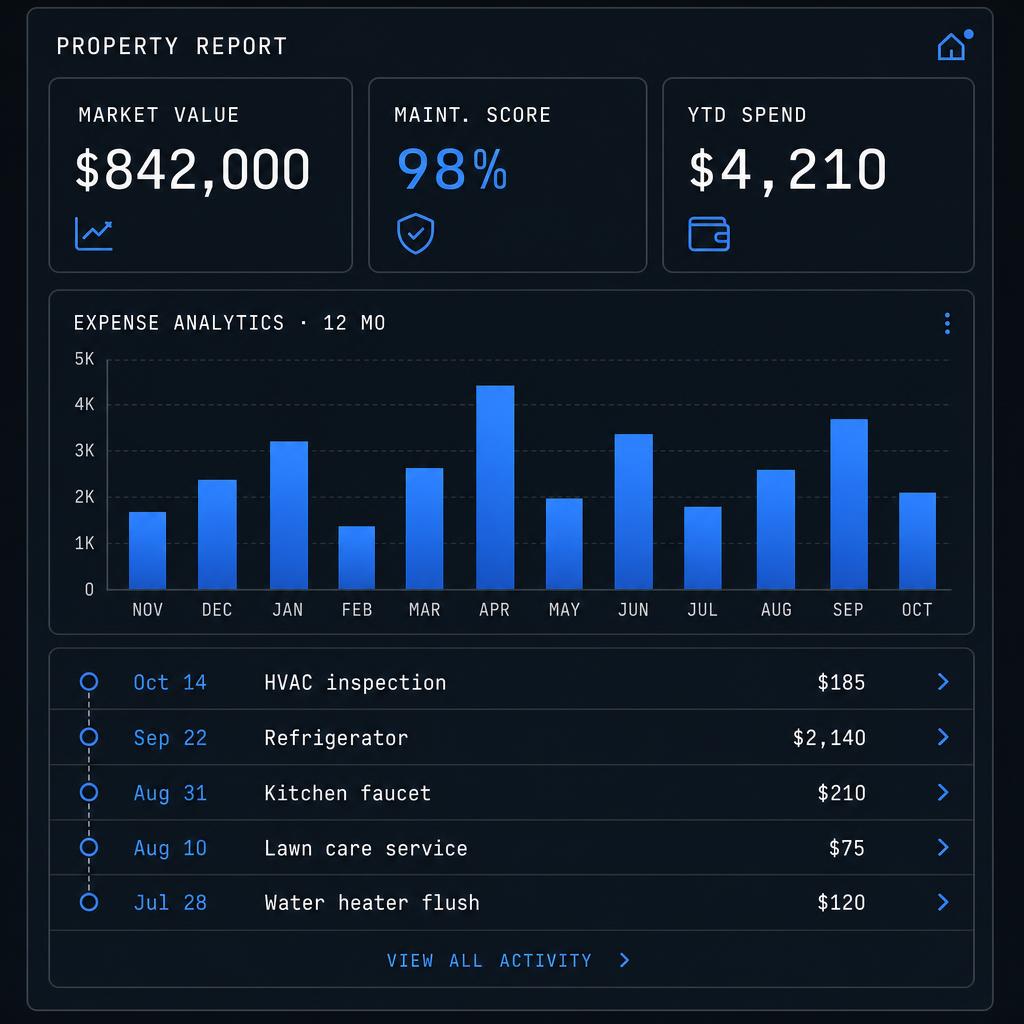
Task: Click the View All Activity link
Action: 508,960
